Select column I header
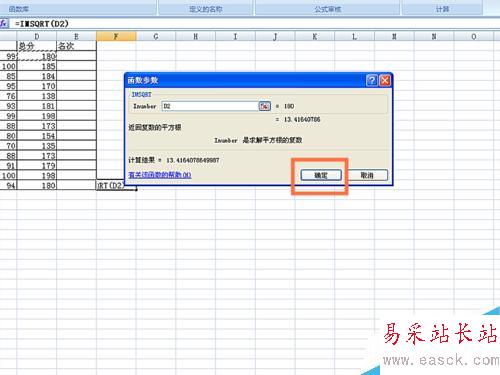 click(235, 36)
